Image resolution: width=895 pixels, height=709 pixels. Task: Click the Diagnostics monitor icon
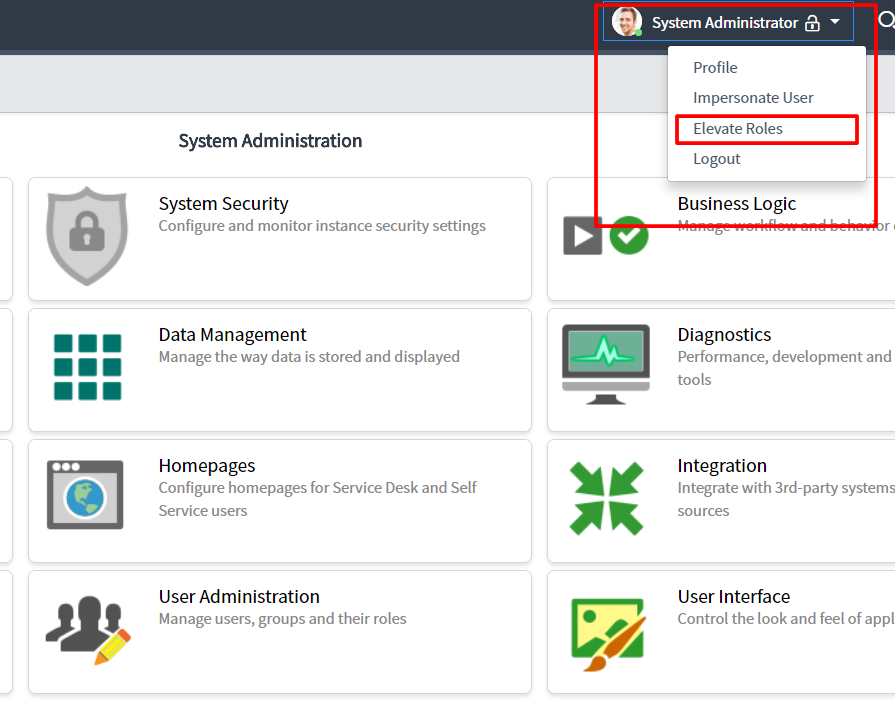click(606, 364)
